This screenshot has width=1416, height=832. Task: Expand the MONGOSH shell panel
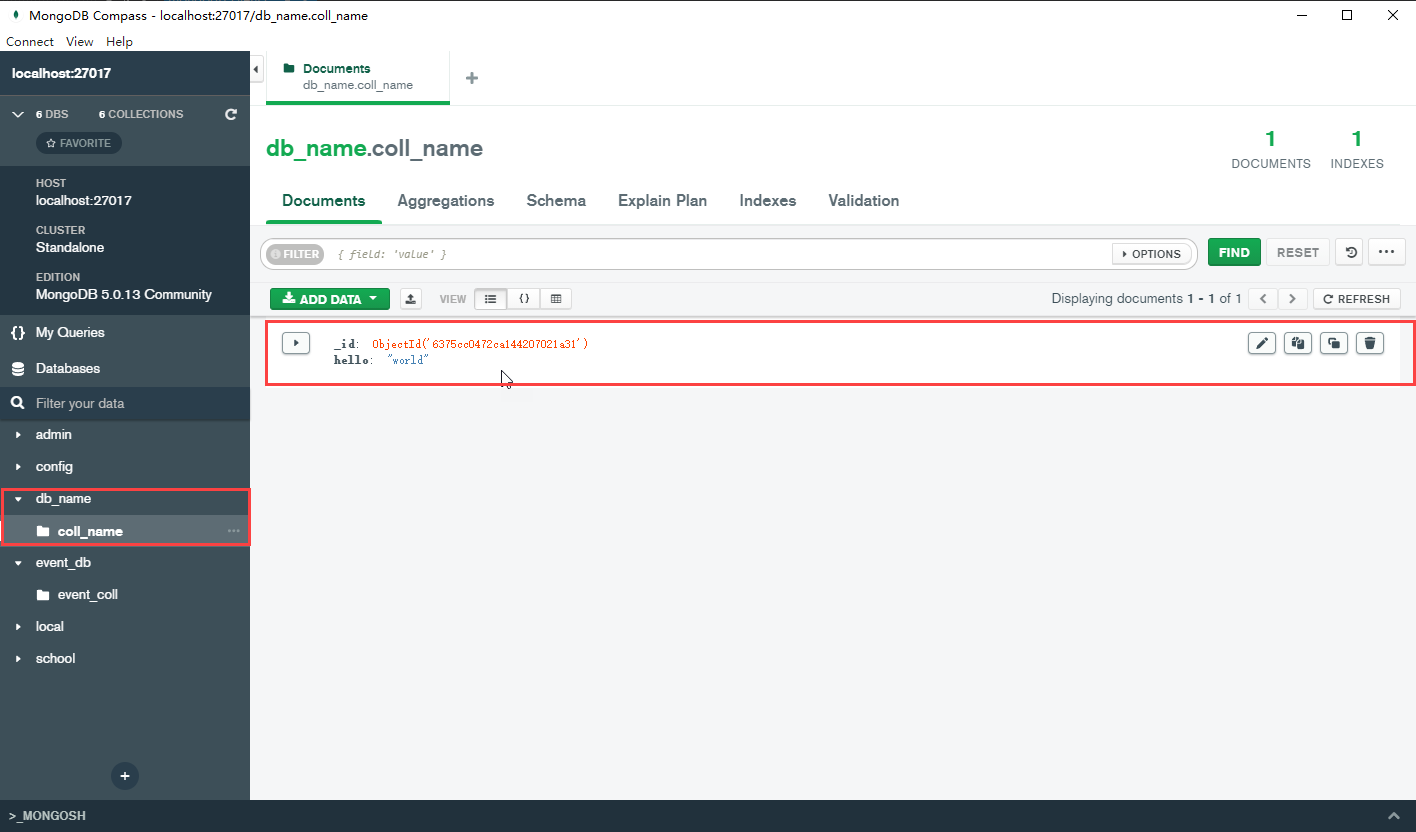point(1395,816)
